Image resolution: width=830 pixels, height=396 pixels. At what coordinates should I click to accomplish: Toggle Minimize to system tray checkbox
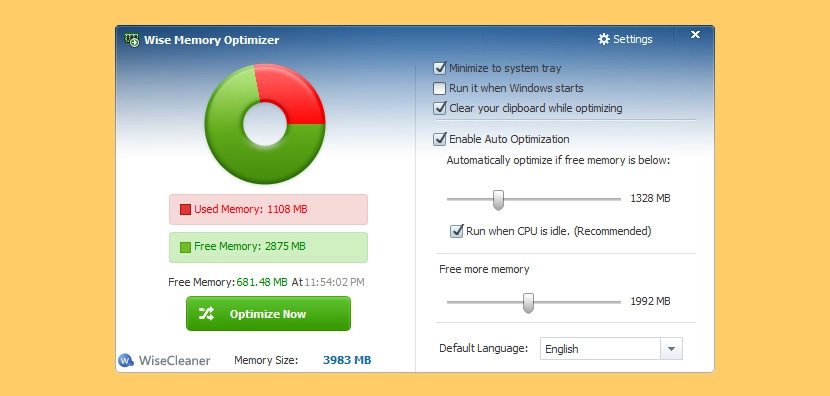point(439,68)
